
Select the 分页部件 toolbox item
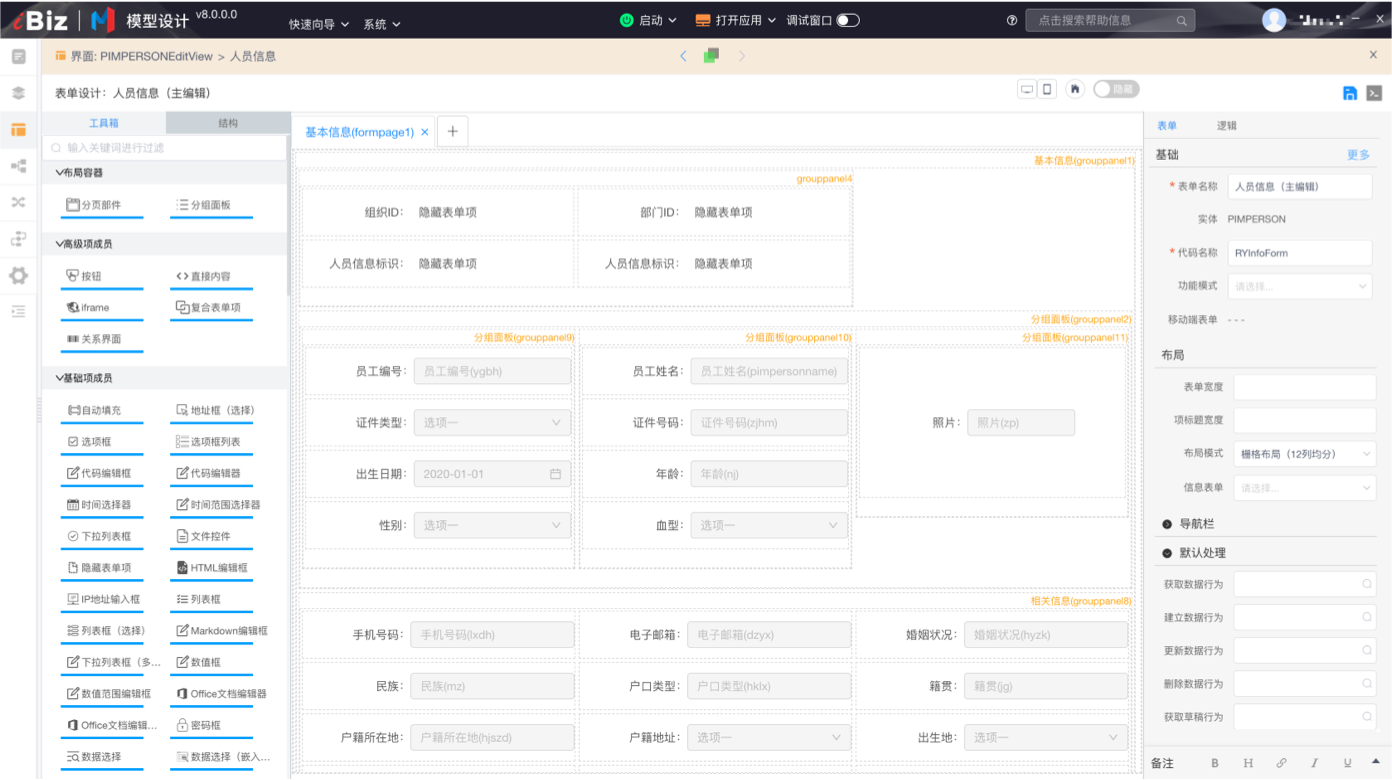pyautogui.click(x=101, y=205)
